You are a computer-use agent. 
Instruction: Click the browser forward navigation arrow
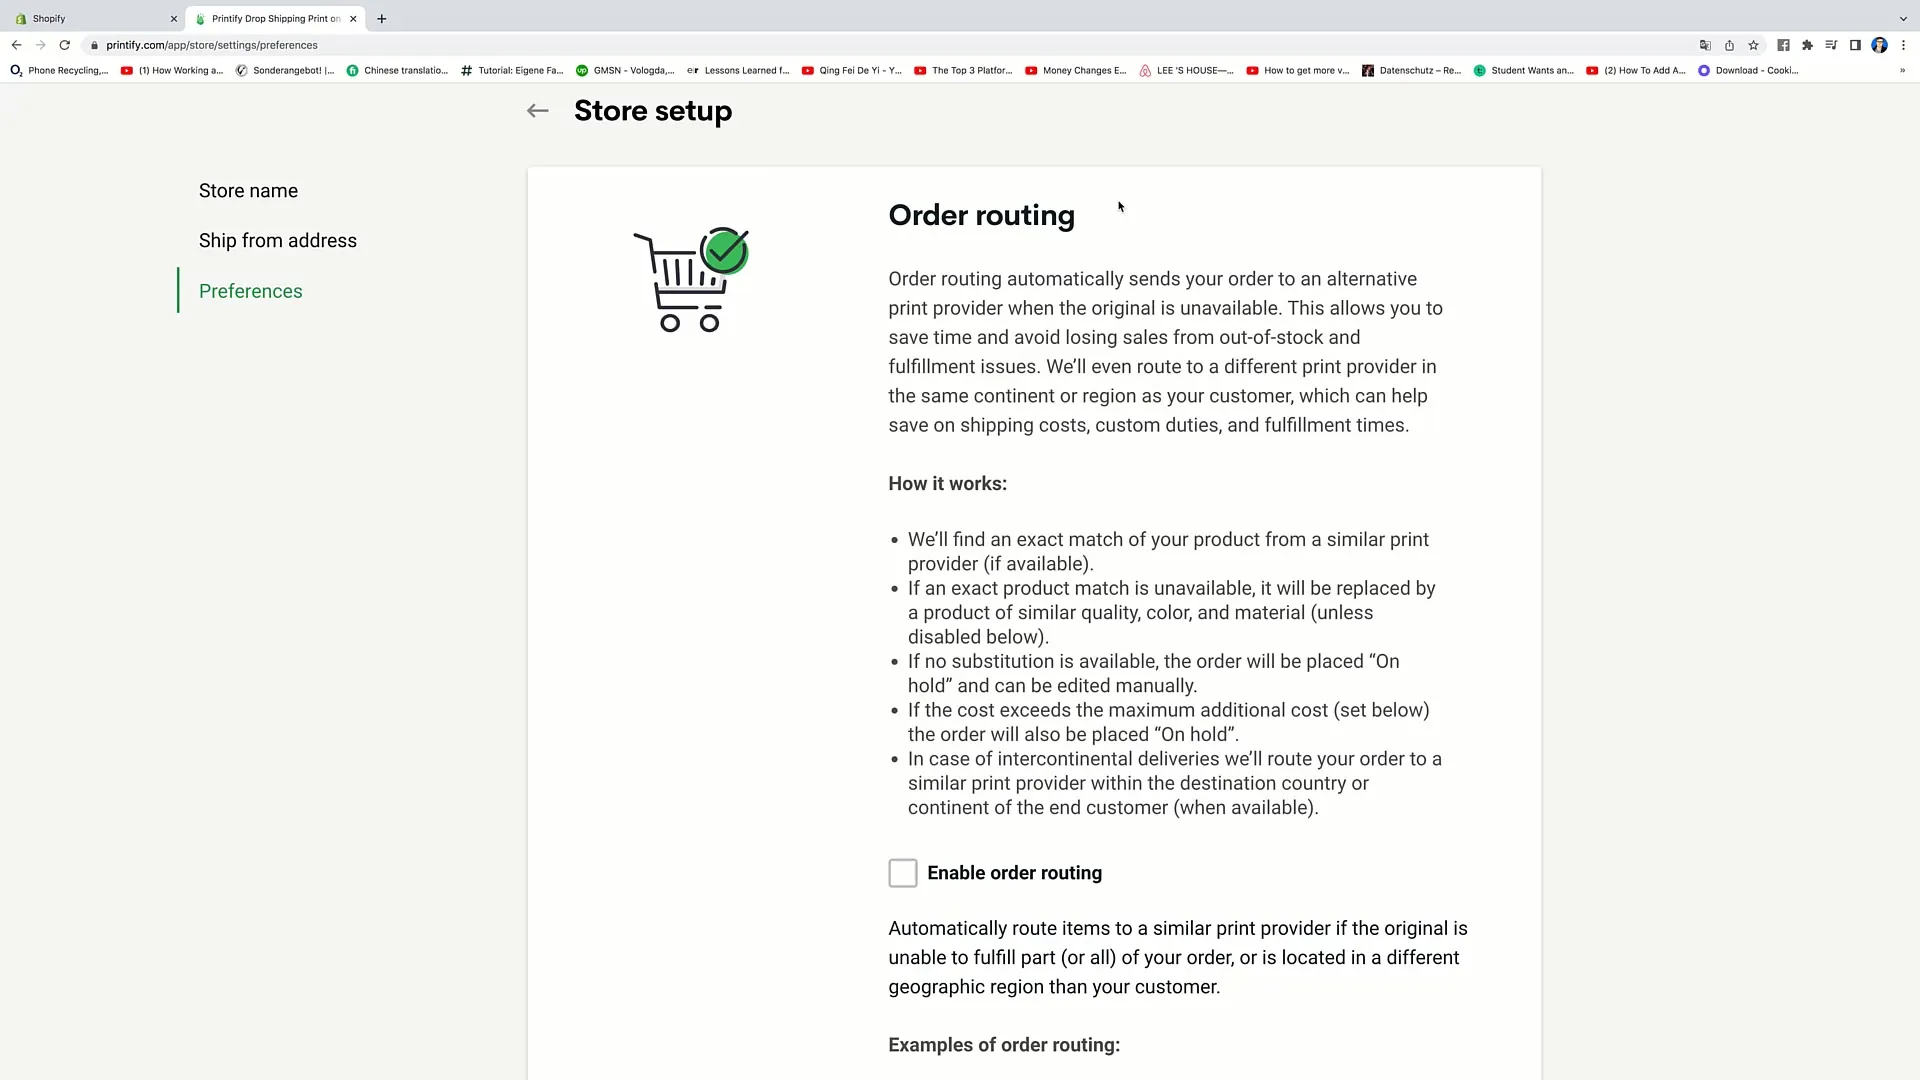point(40,45)
